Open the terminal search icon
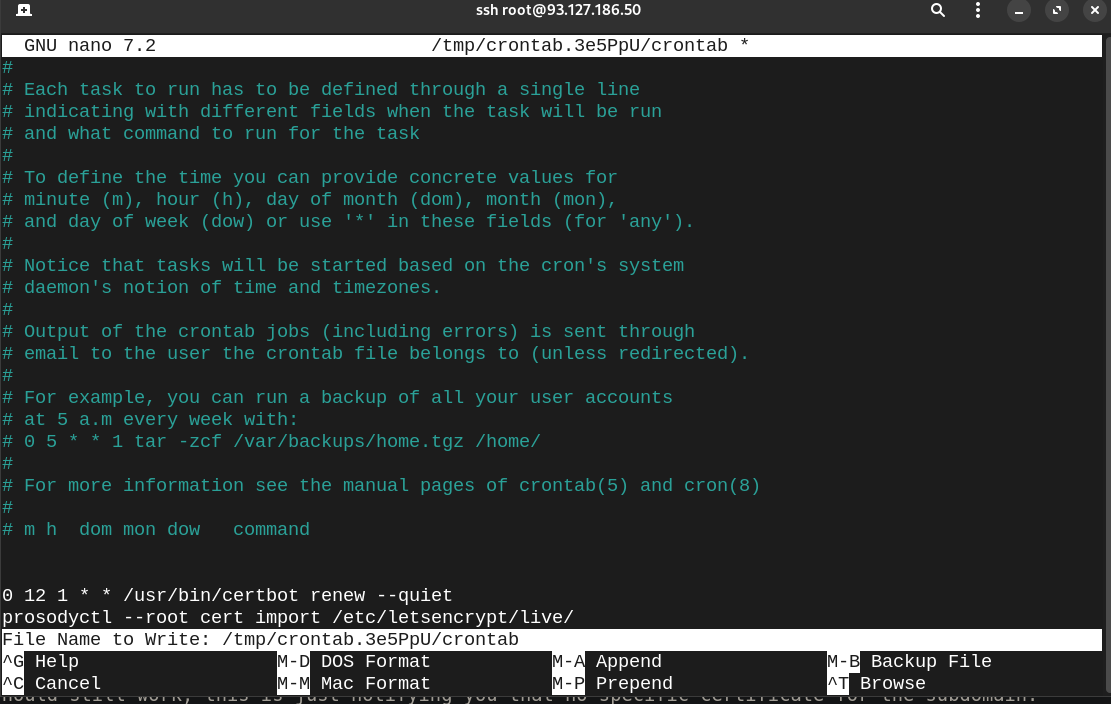The image size is (1111, 704). 937,10
